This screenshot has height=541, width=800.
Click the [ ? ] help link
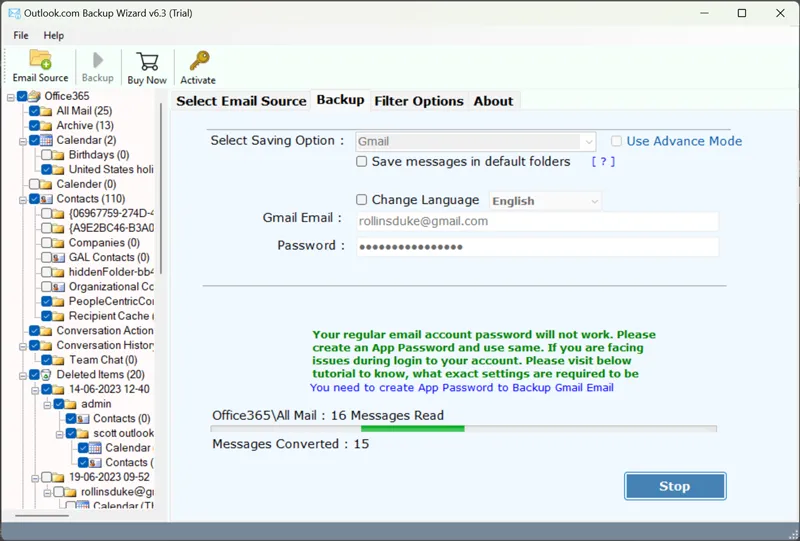pyautogui.click(x=603, y=161)
